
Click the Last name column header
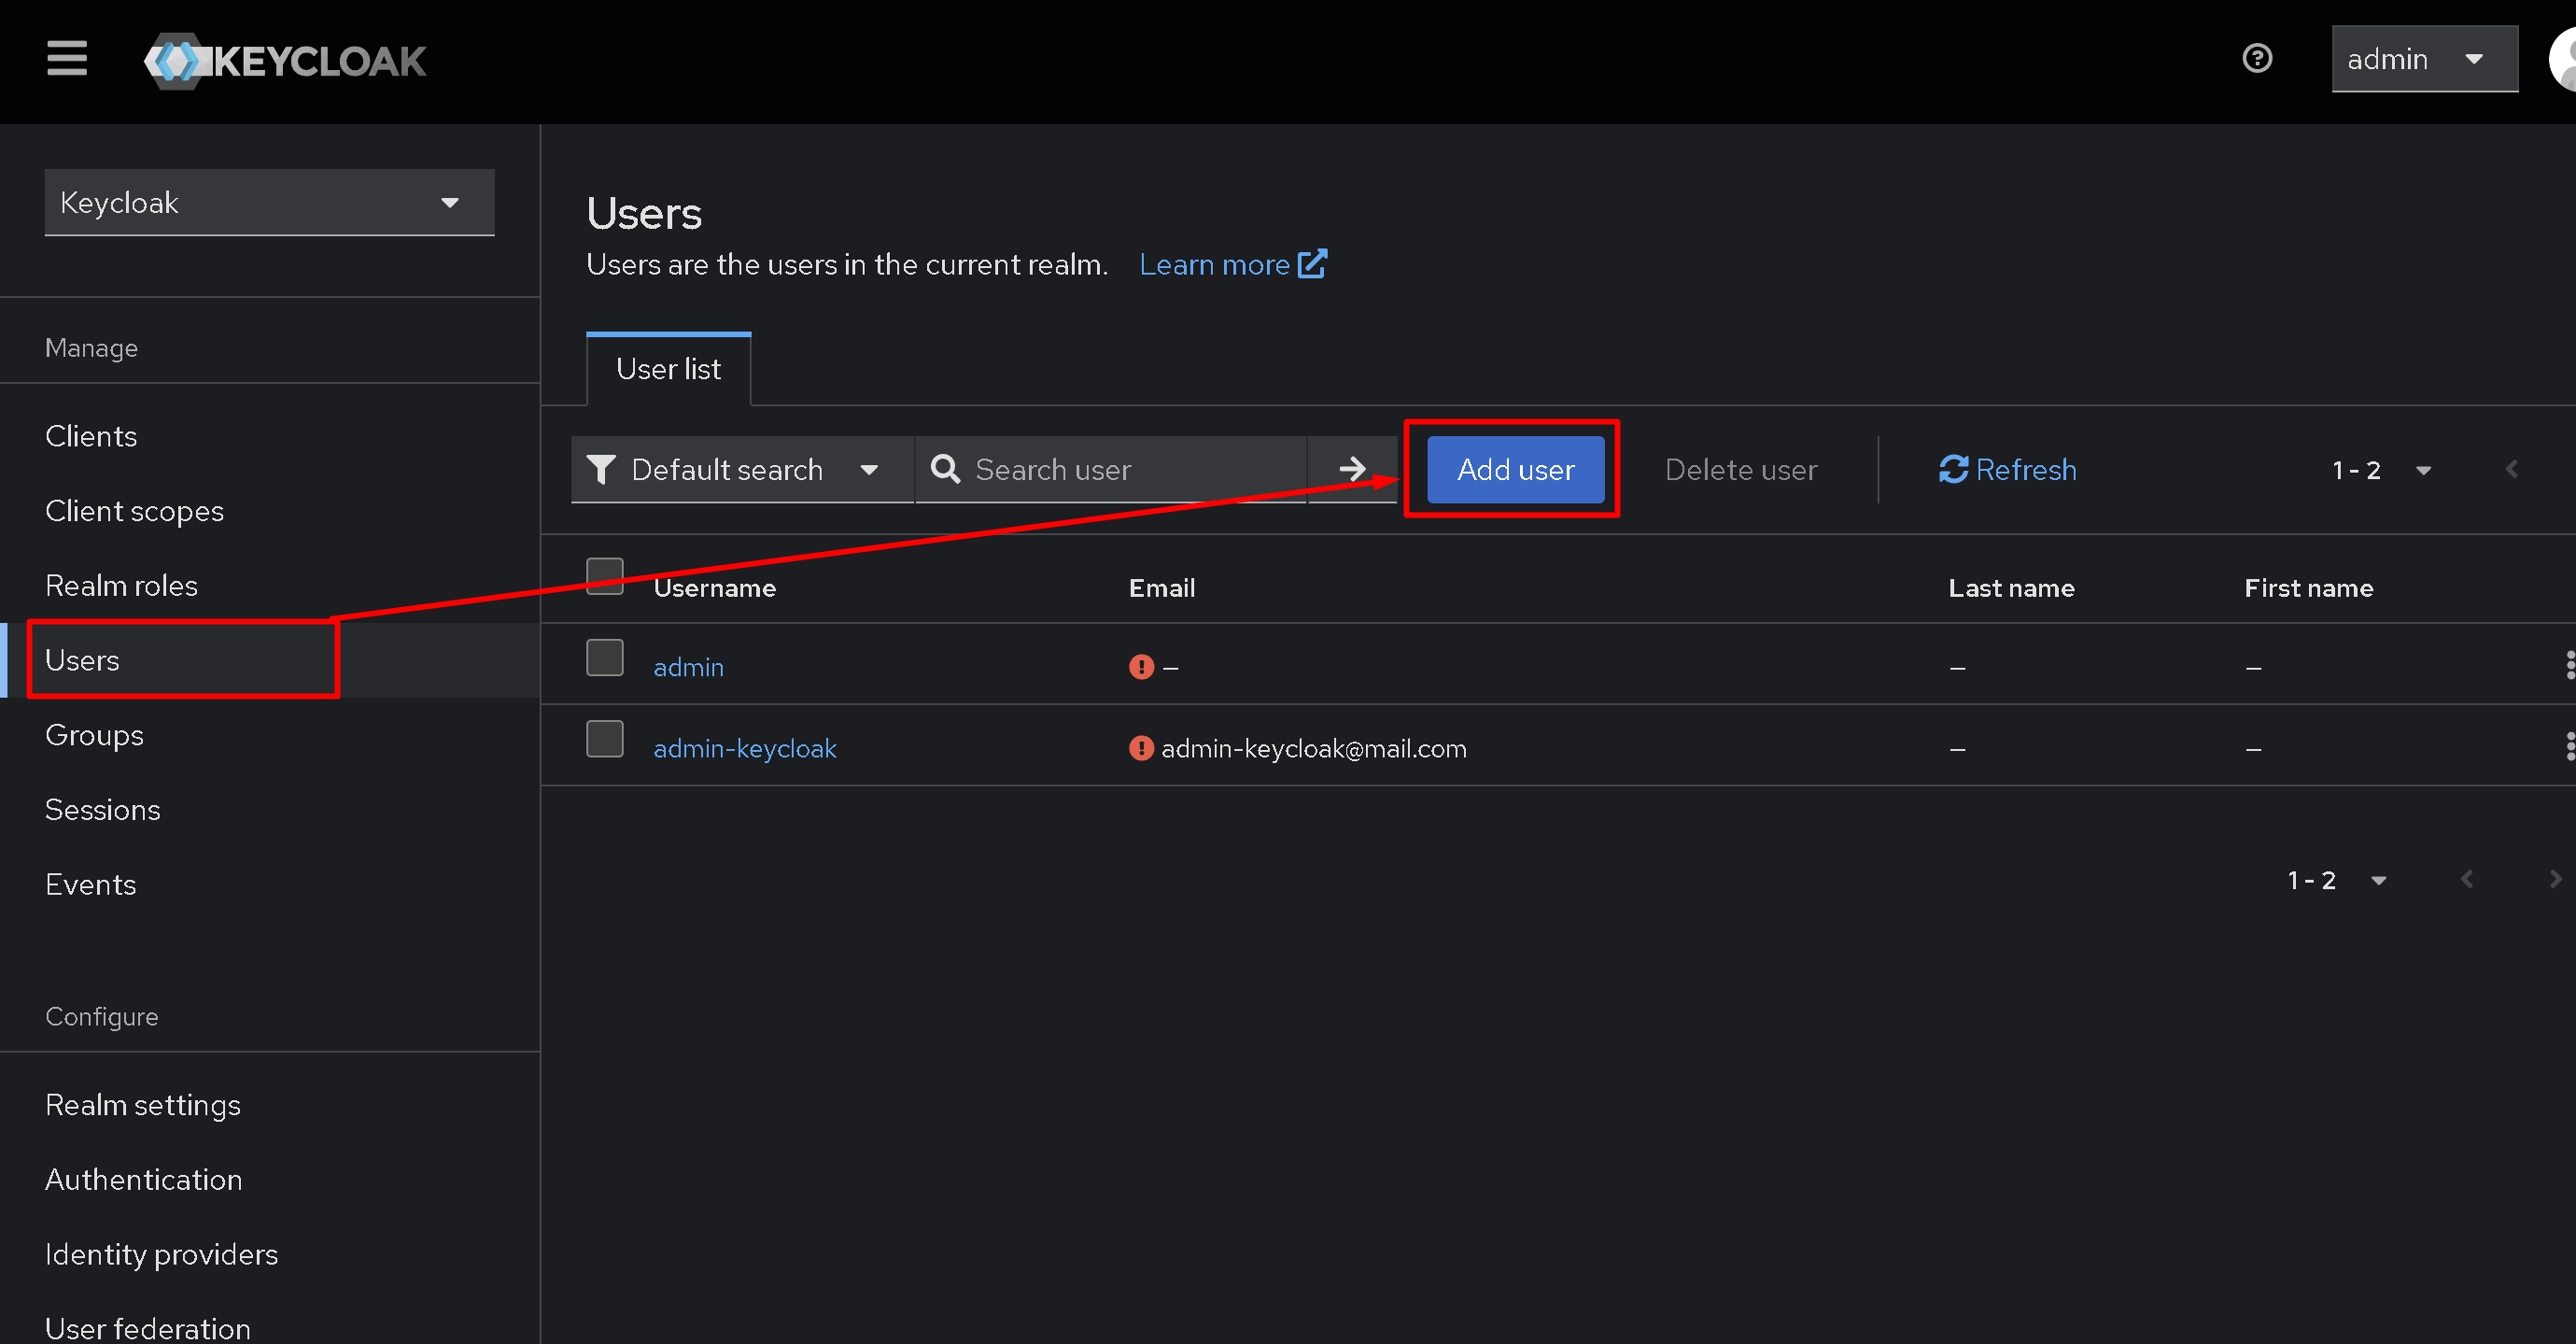(2011, 588)
